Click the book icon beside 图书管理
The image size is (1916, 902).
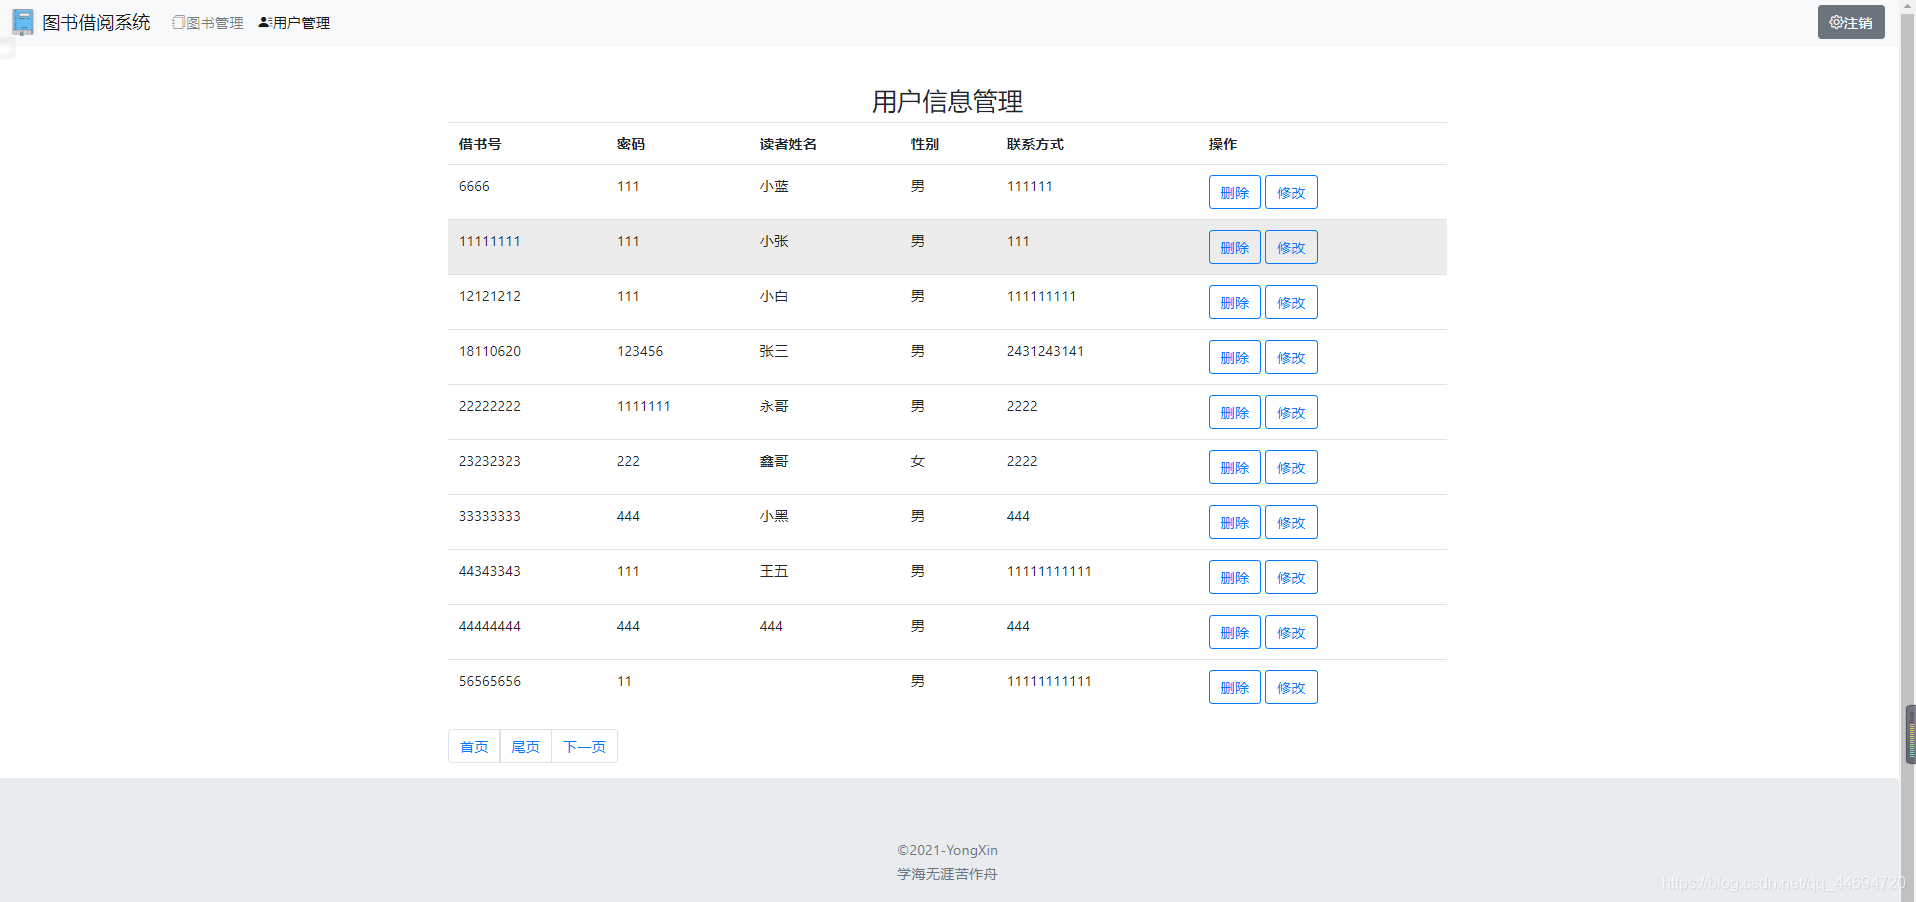(x=177, y=22)
